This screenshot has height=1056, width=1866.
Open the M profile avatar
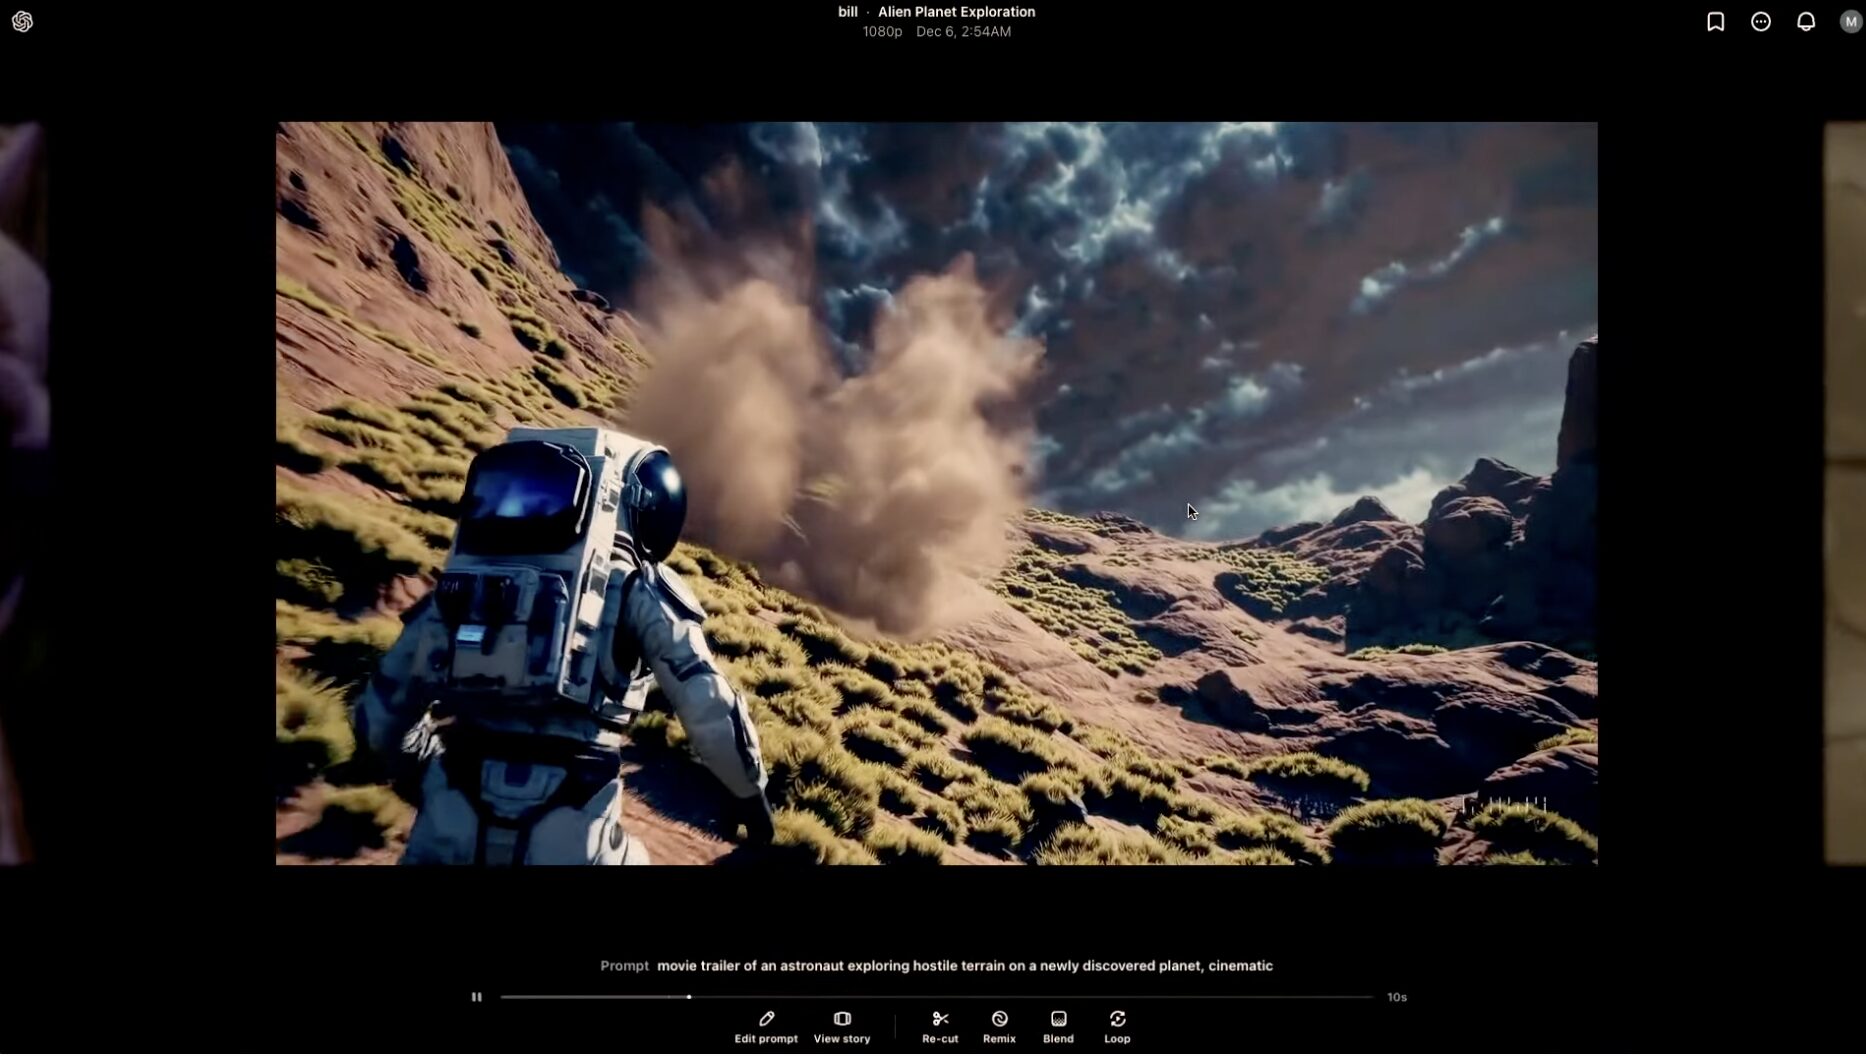coord(1851,21)
